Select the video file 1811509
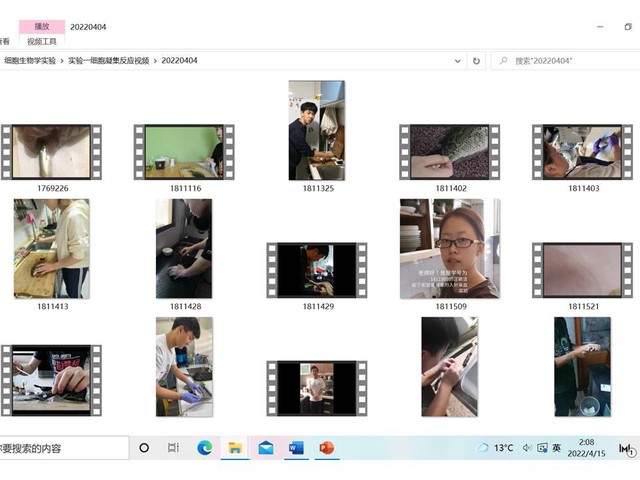The image size is (640, 480). 450,249
